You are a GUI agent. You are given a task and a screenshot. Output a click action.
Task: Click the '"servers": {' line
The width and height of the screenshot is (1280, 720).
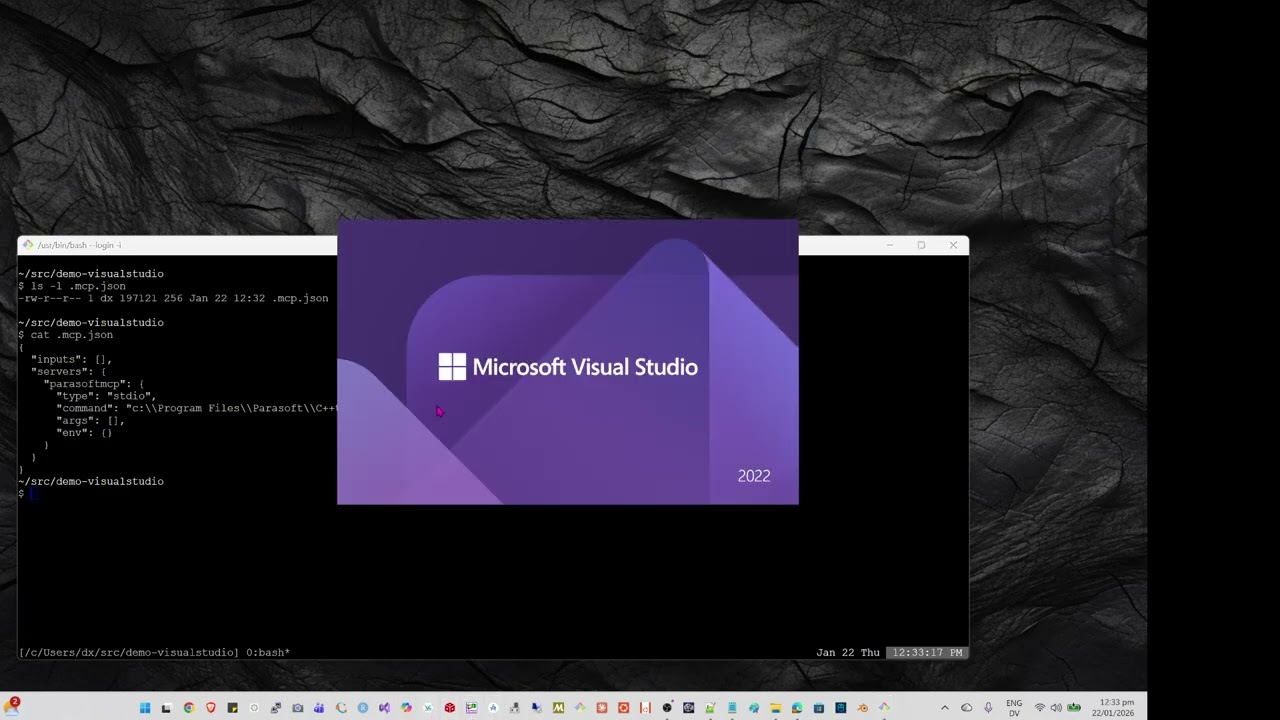(68, 371)
